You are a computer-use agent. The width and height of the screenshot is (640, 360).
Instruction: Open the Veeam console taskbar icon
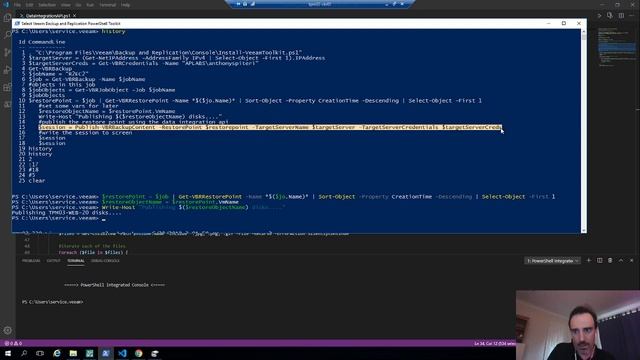point(89,353)
